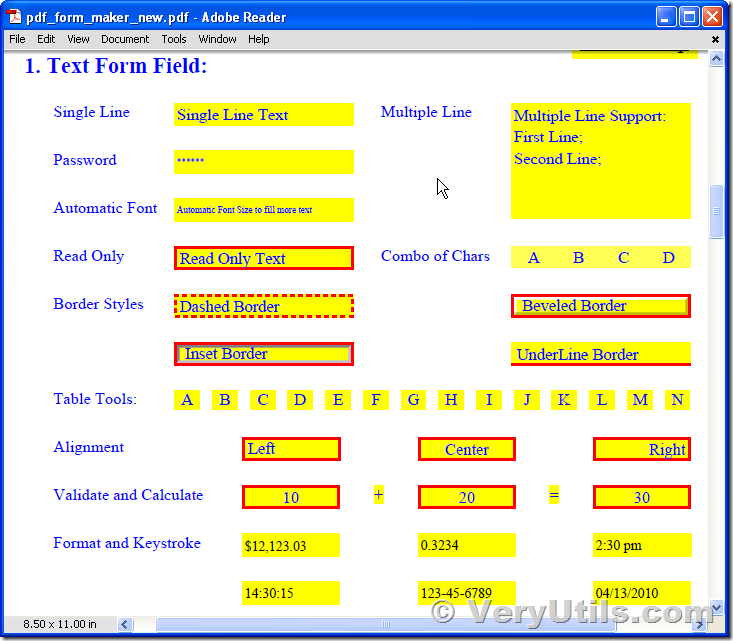The width and height of the screenshot is (733, 641).
Task: Click the page size 8.50 x 11.00 in
Action: 60,624
